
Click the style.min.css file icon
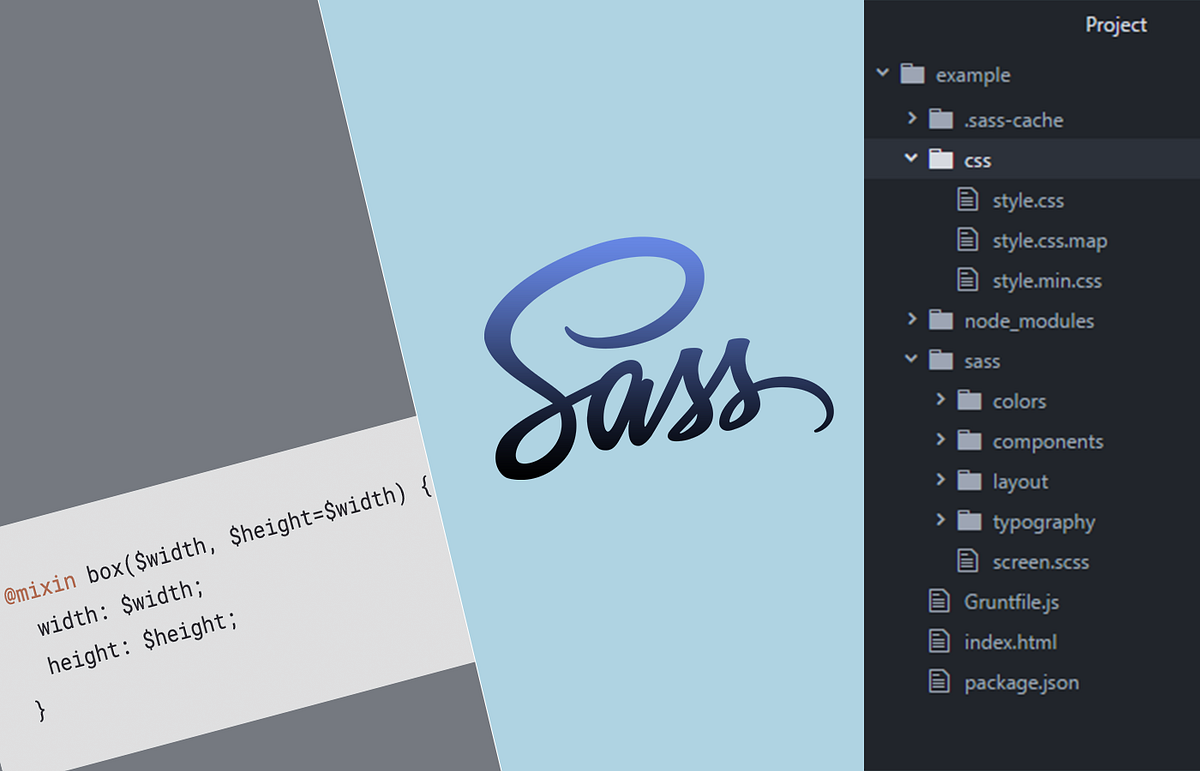(x=968, y=280)
